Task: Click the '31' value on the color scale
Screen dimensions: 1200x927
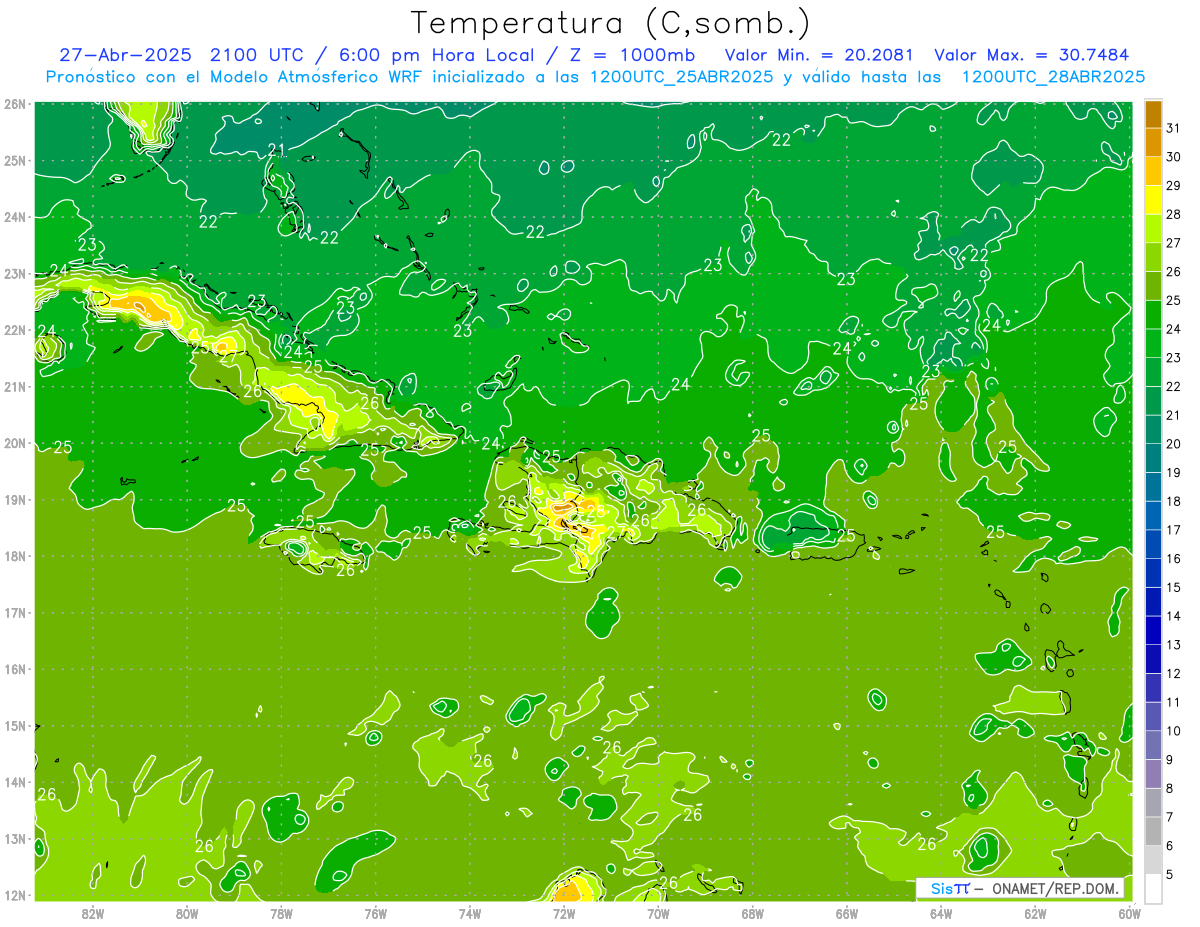Action: click(x=1174, y=128)
